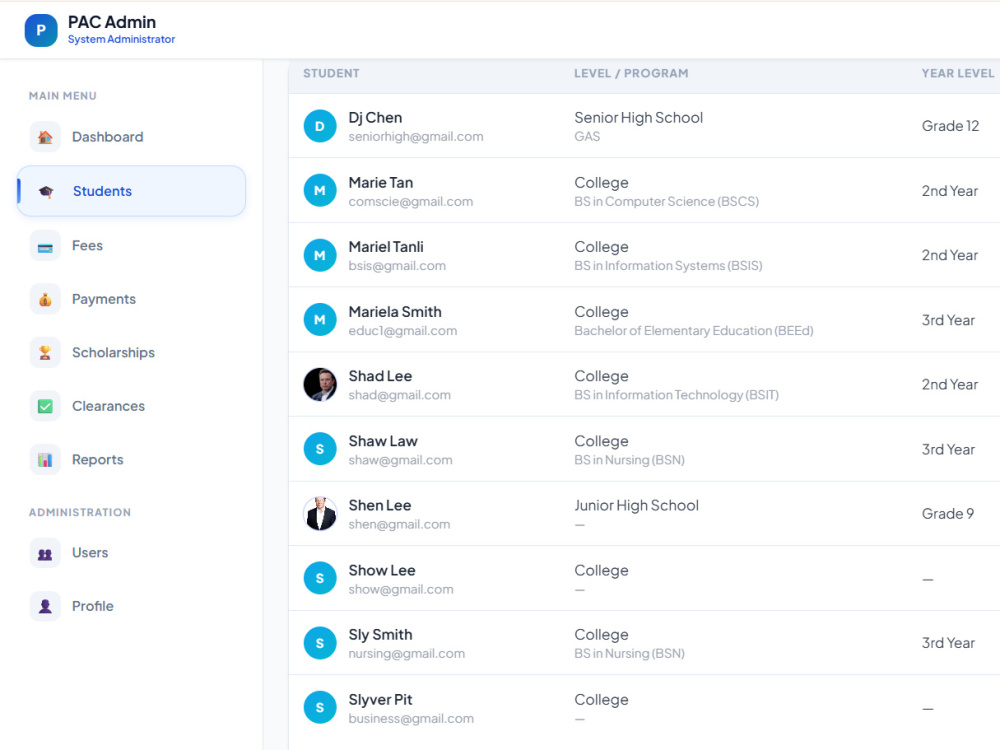Click BS in Computer Science (BSCS) program
The image size is (1000, 750).
666,202
